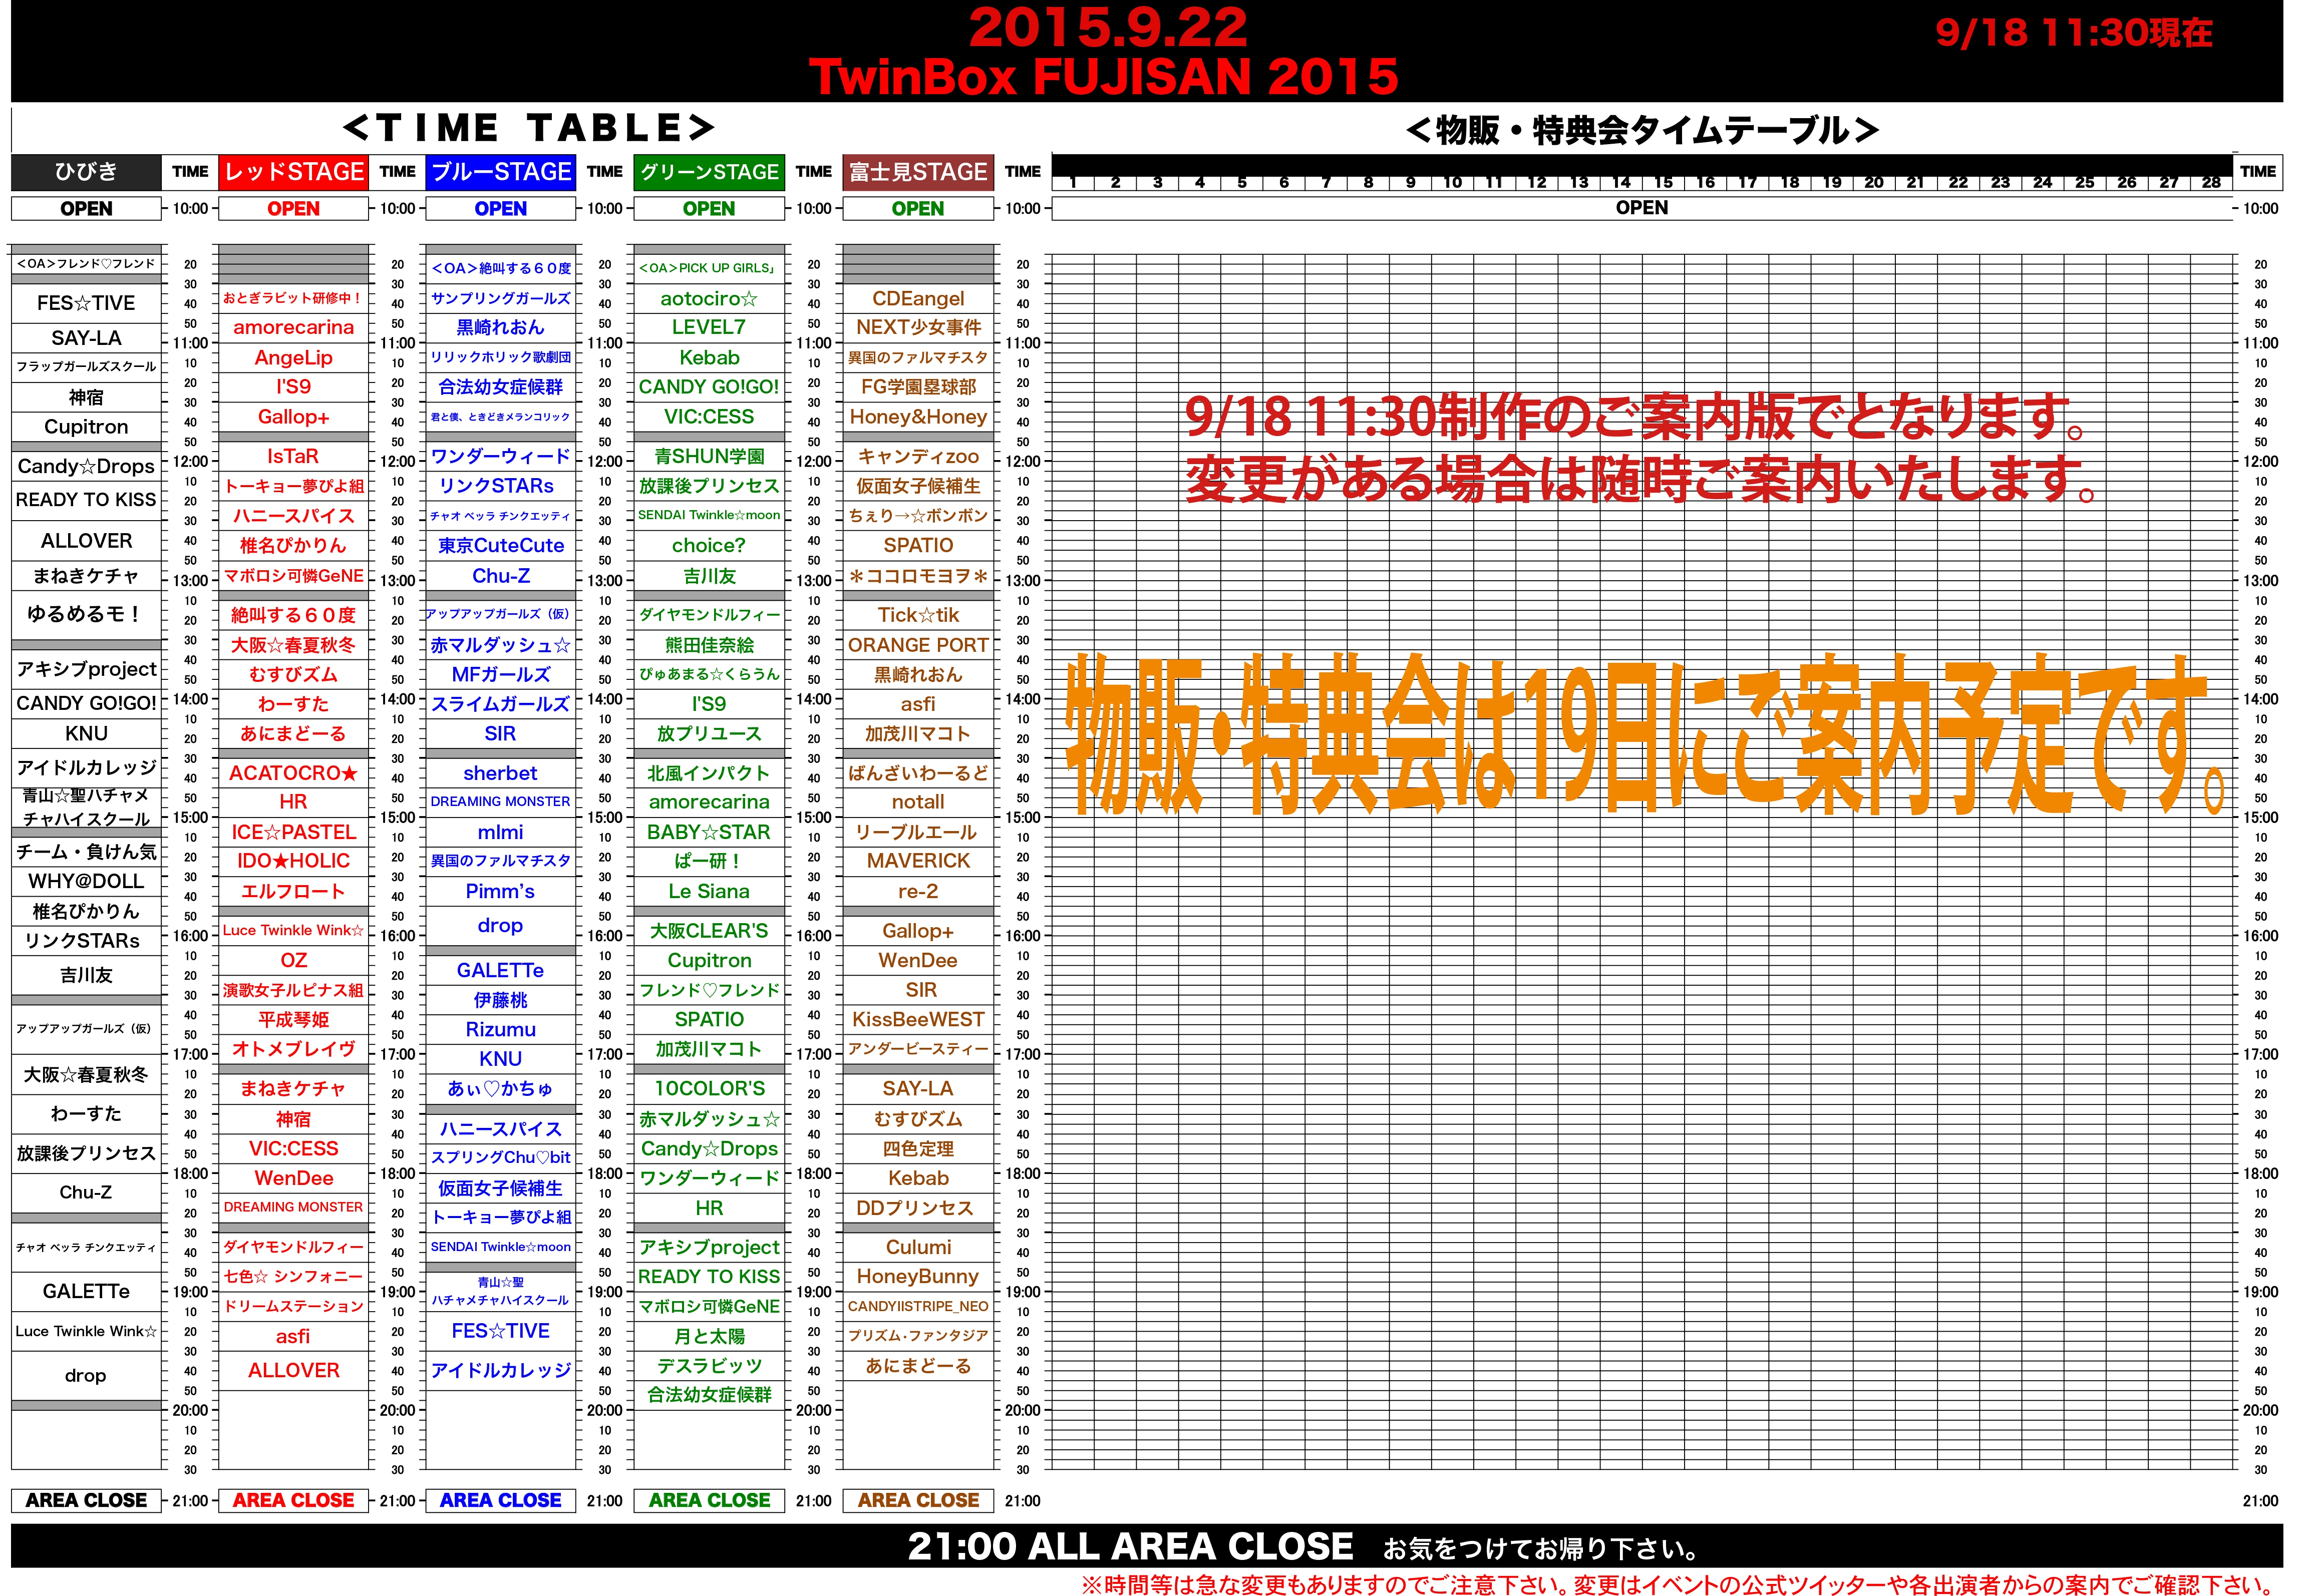This screenshot has height=1596, width=2308.
Task: Click 'KissBeeWEST' slot
Action: (918, 1020)
